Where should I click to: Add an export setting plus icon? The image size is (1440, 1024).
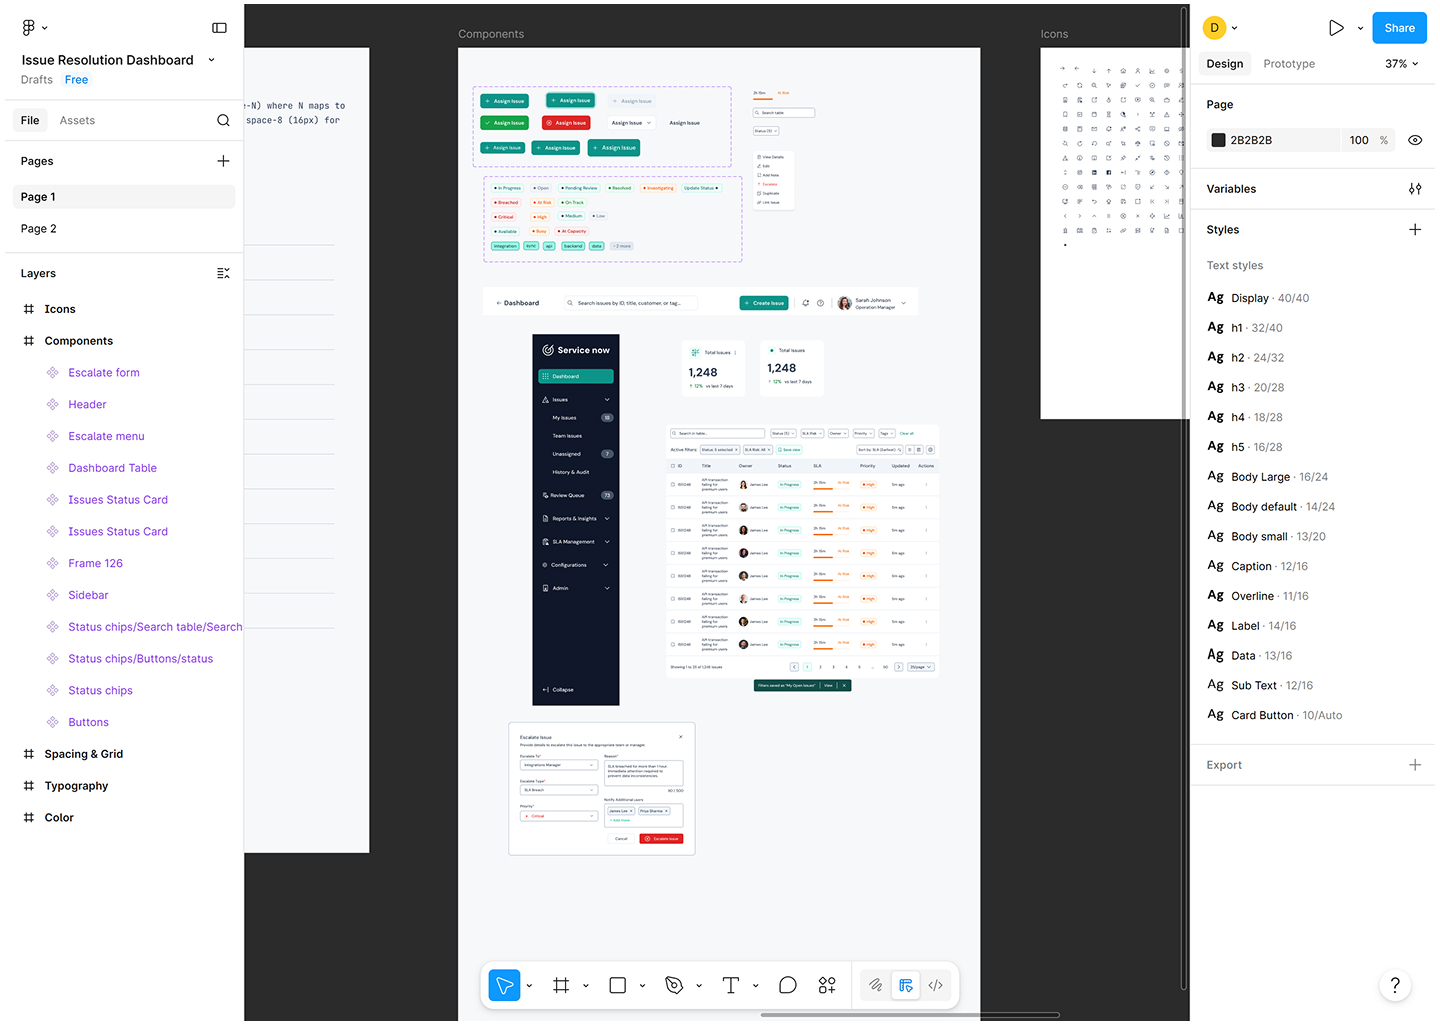pyautogui.click(x=1415, y=765)
